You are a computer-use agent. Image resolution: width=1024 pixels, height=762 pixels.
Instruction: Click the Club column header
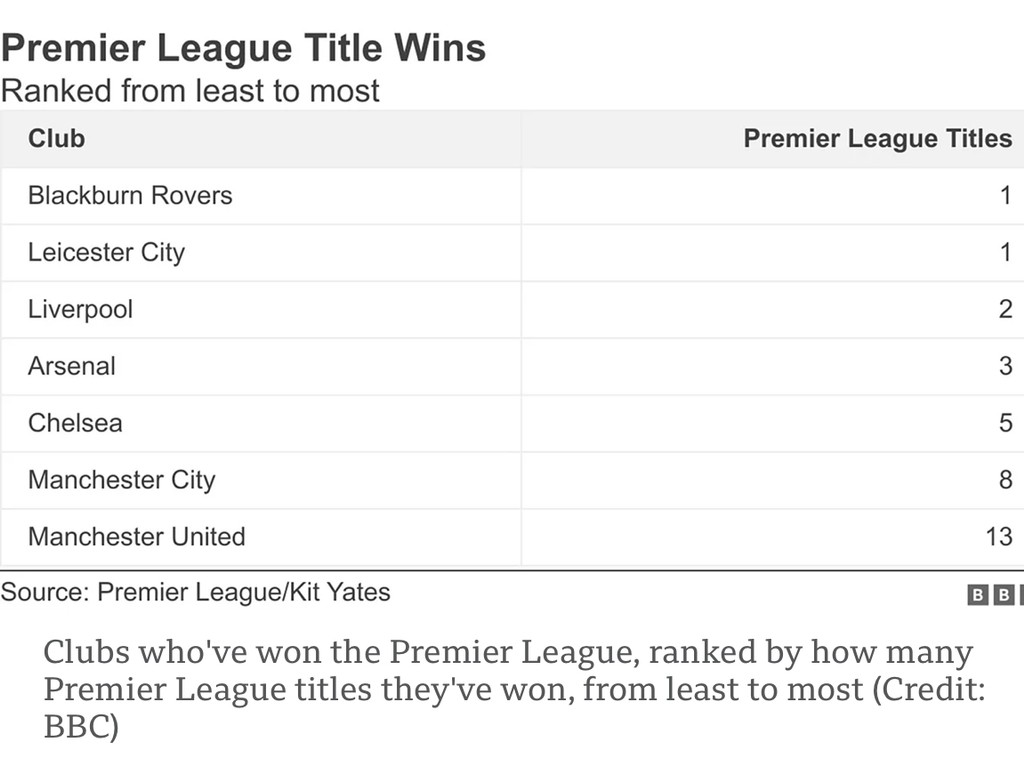click(x=56, y=138)
